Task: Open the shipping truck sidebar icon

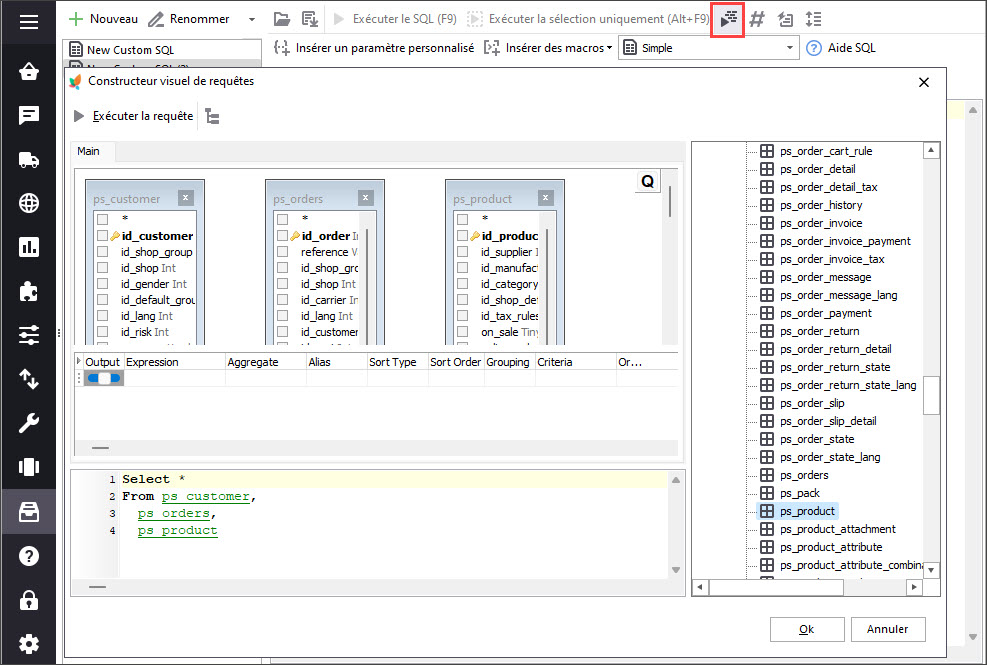Action: coord(28,160)
